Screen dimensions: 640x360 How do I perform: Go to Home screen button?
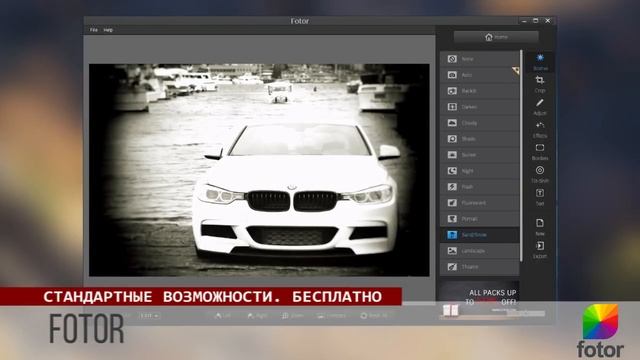(x=496, y=37)
